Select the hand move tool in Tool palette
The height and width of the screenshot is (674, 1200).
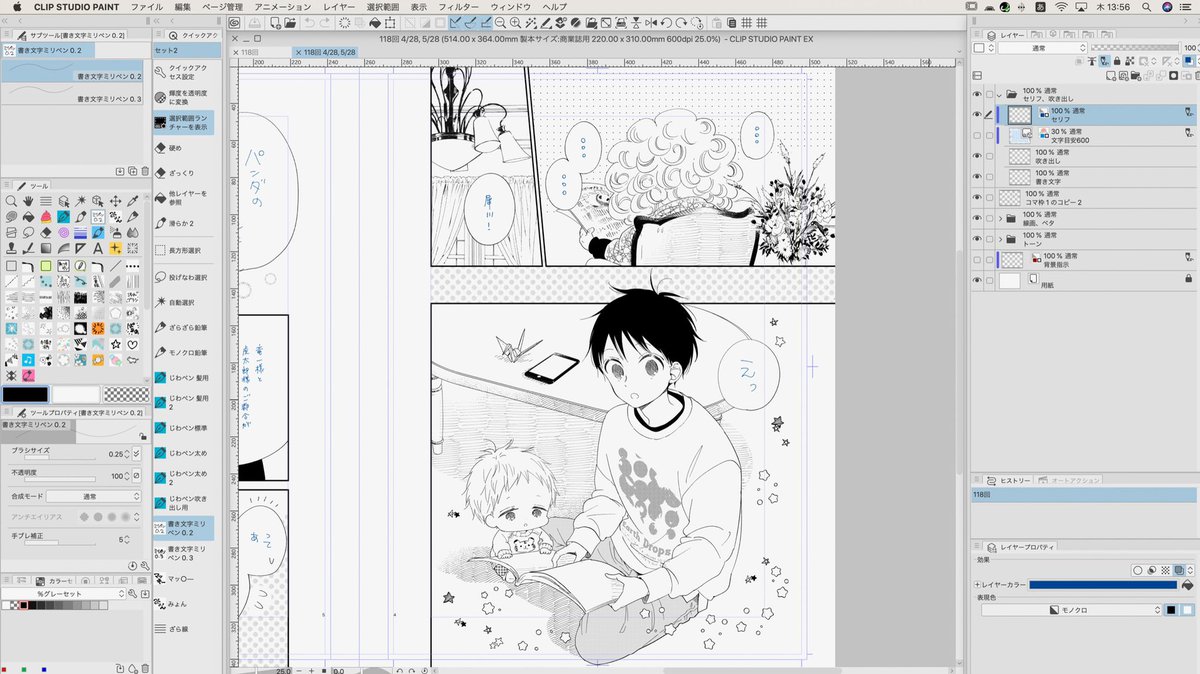[28, 201]
